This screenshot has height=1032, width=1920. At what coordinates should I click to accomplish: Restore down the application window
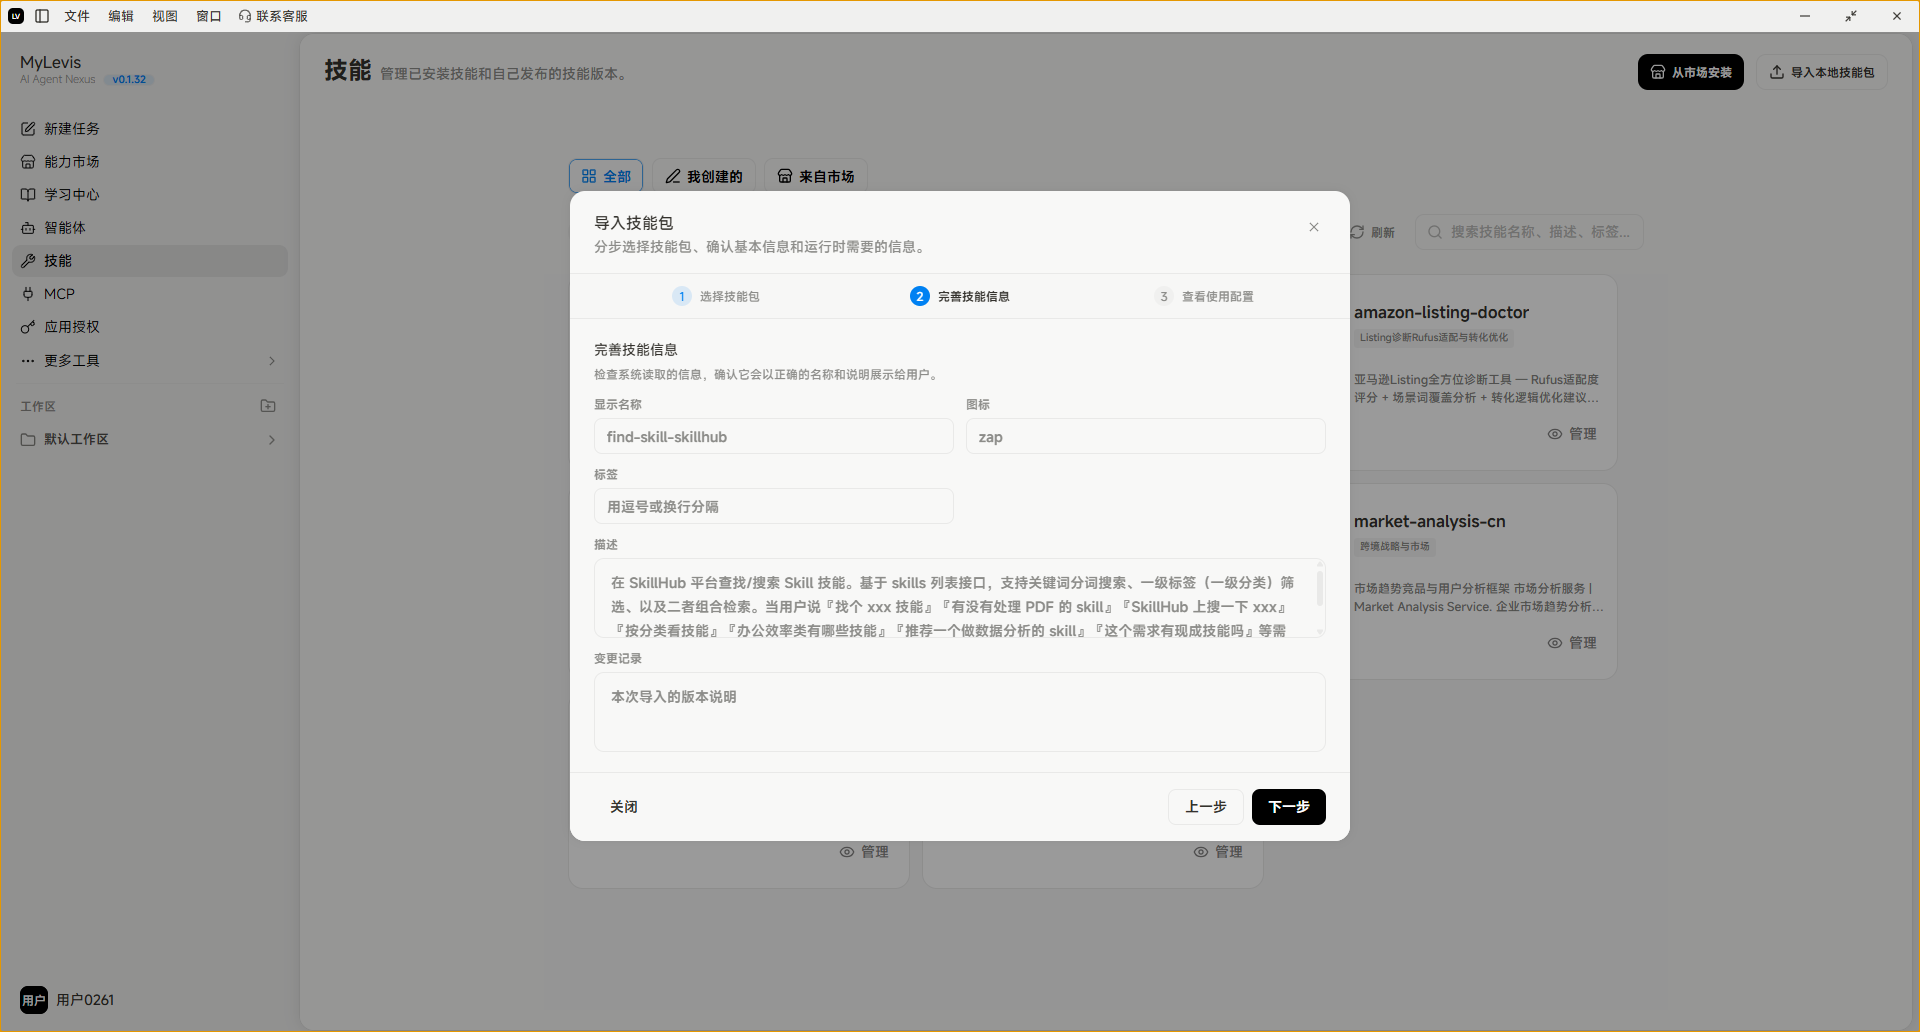click(x=1851, y=16)
